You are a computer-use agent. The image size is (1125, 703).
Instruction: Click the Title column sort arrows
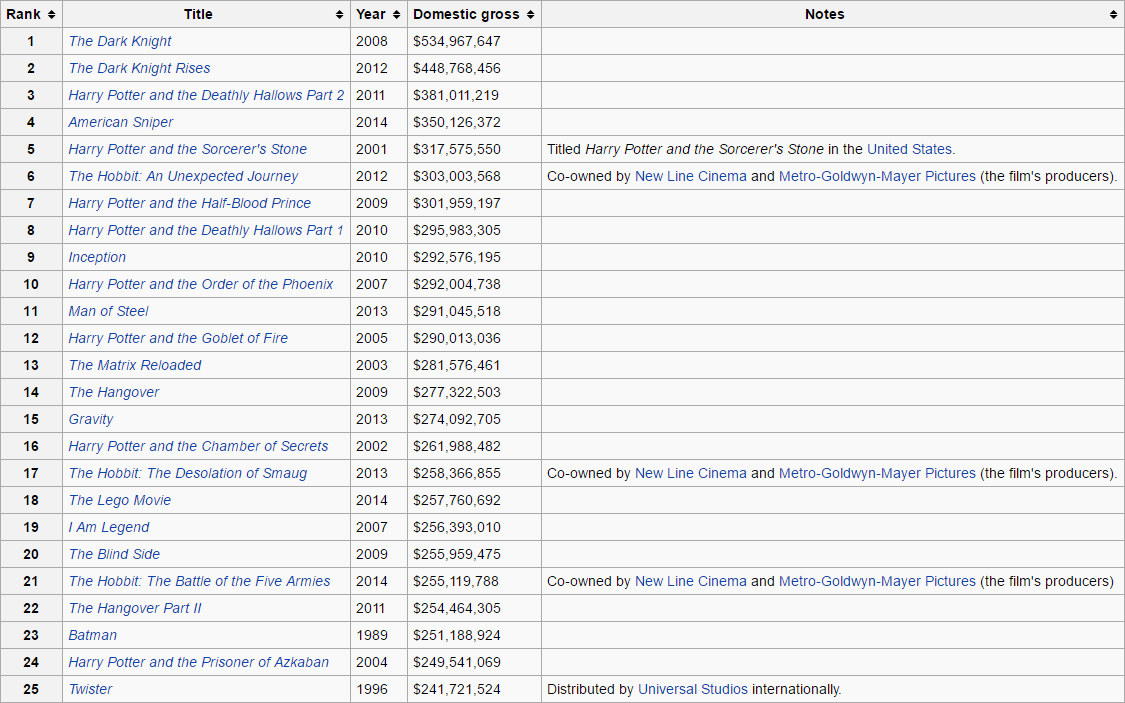click(x=340, y=15)
